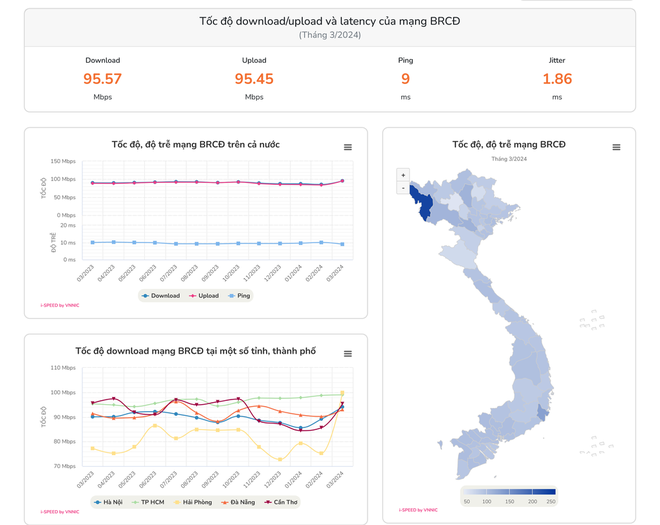The height and width of the screenshot is (525, 660).
Task: Open the nationwide speed chart hamburger menu
Action: [348, 147]
